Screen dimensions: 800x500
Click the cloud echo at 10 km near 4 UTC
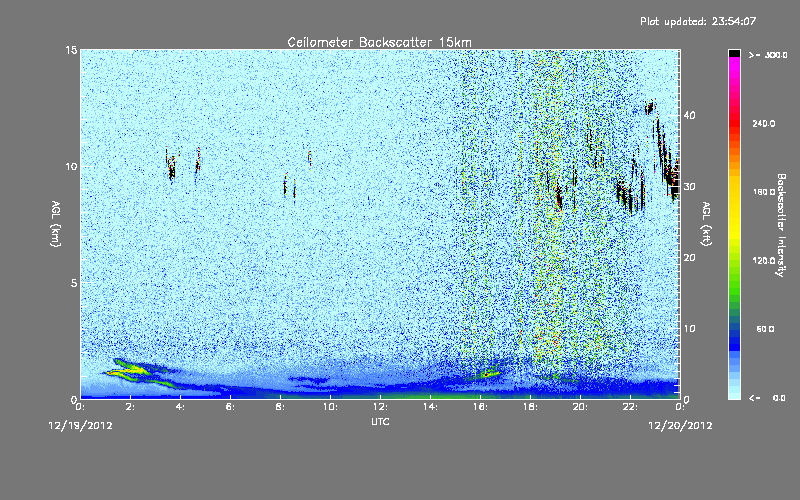tap(171, 166)
